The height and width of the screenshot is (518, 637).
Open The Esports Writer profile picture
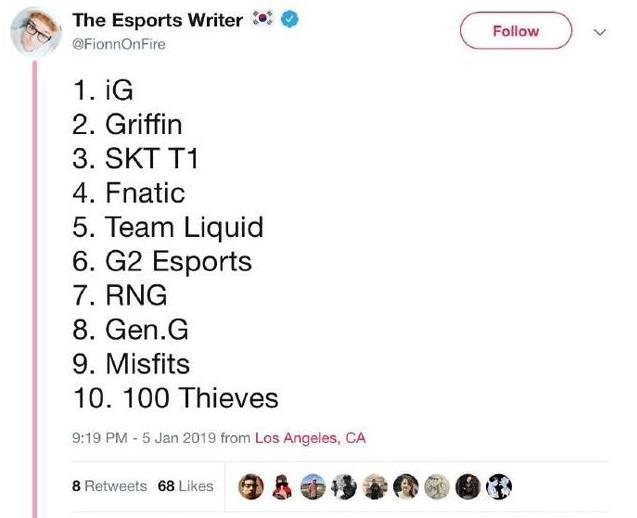(x=36, y=32)
